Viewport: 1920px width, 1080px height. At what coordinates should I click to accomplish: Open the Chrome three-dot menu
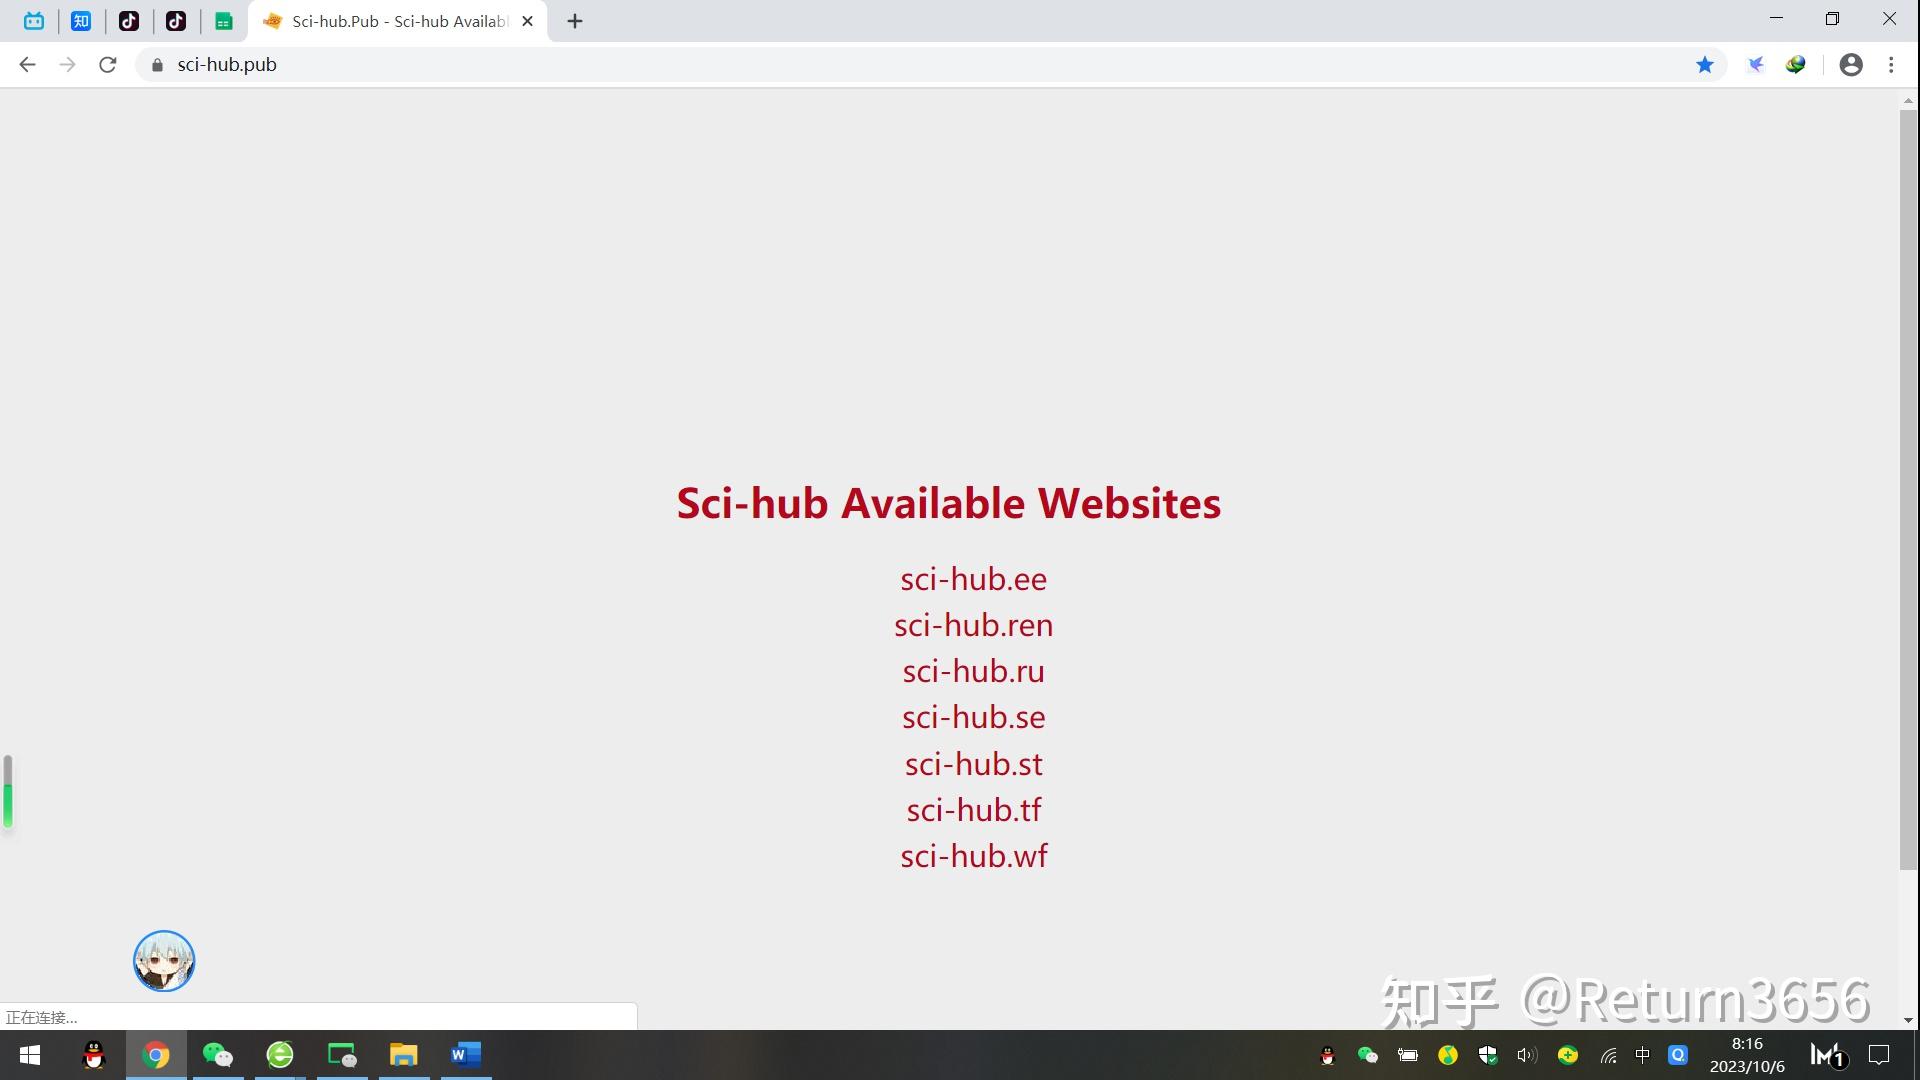click(1891, 64)
